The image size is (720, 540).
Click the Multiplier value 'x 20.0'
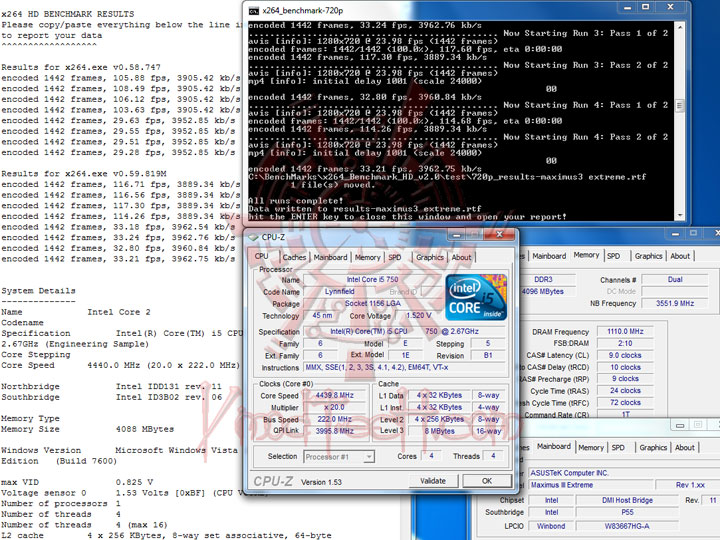pos(334,407)
